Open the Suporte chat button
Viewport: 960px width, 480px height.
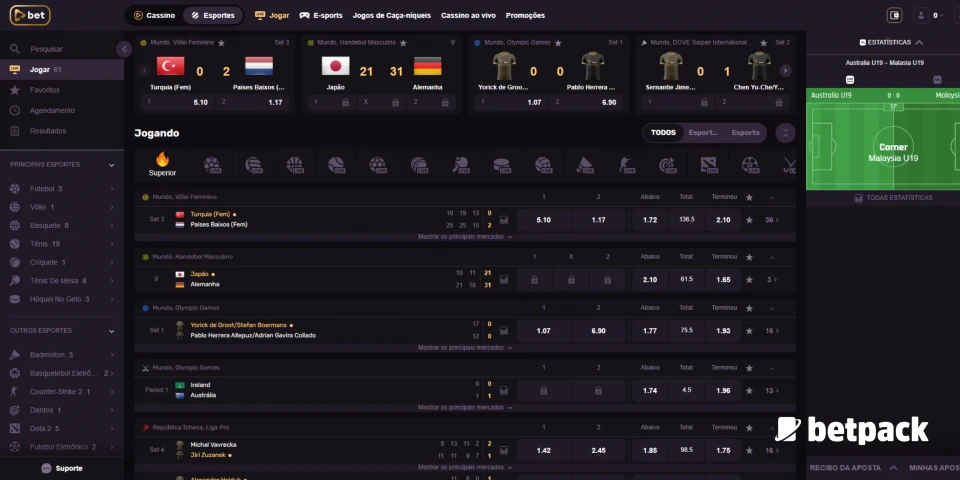click(62, 468)
